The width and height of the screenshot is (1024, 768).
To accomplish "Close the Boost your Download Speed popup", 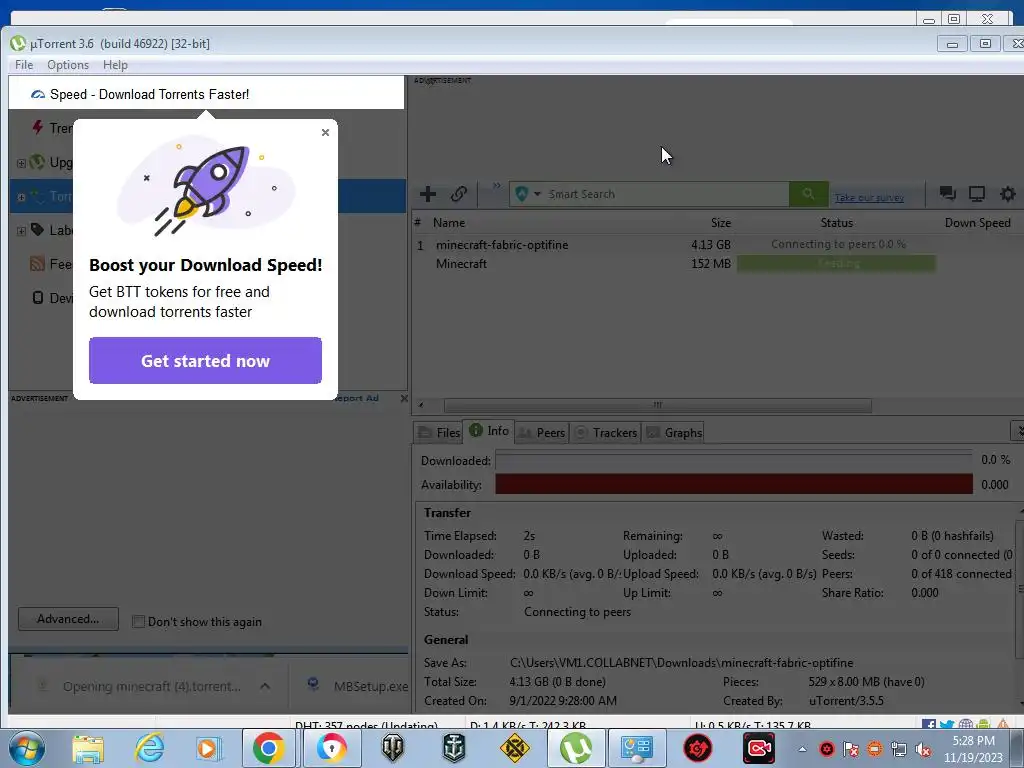I will tap(325, 133).
